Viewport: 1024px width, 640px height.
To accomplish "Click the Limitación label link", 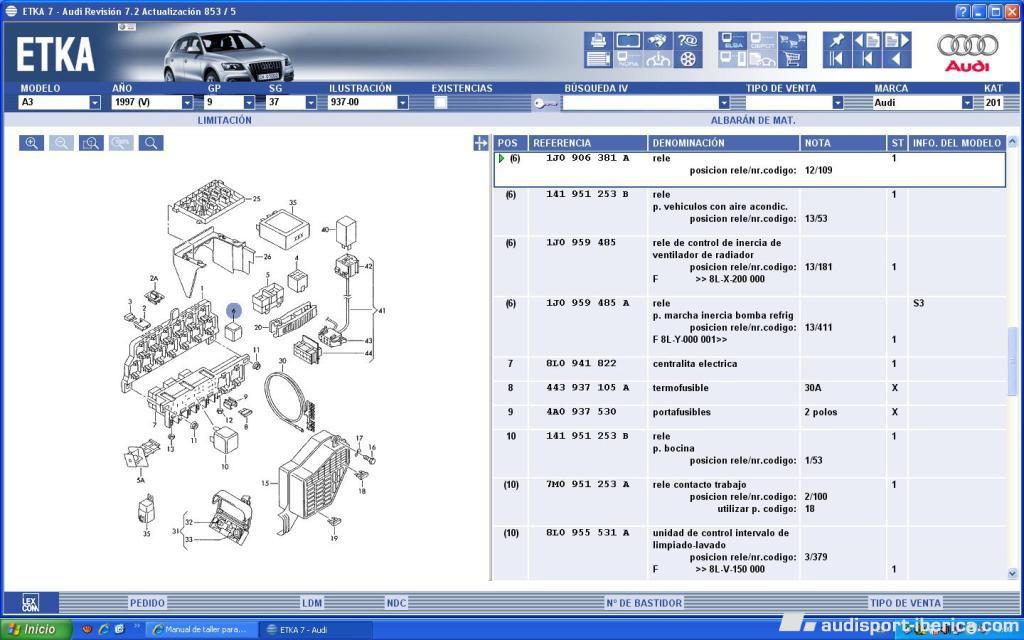I will point(225,120).
